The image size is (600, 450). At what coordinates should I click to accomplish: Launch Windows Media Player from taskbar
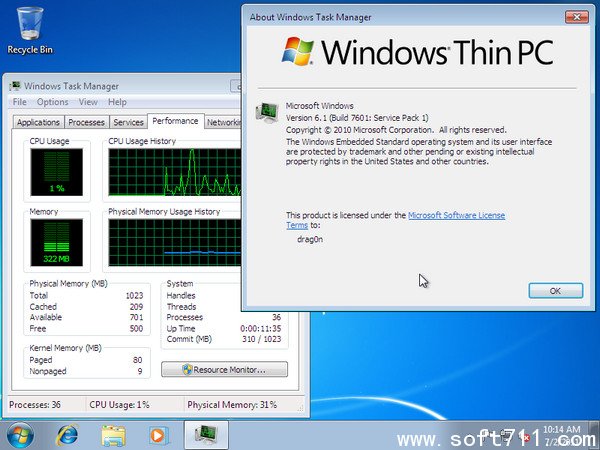pyautogui.click(x=157, y=435)
